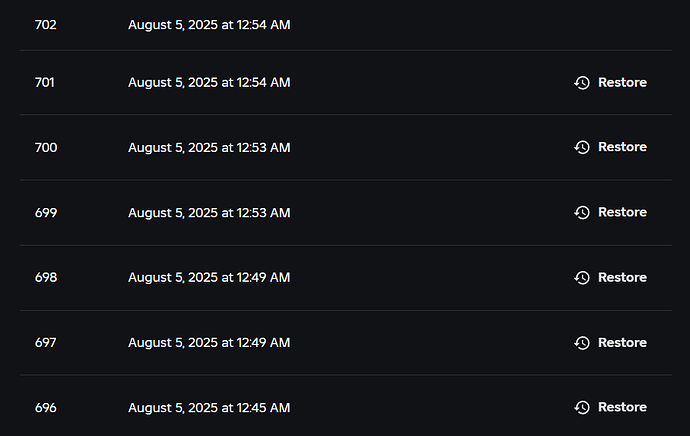Restore version 698 via its Restore text
The width and height of the screenshot is (690, 436).
tap(622, 277)
